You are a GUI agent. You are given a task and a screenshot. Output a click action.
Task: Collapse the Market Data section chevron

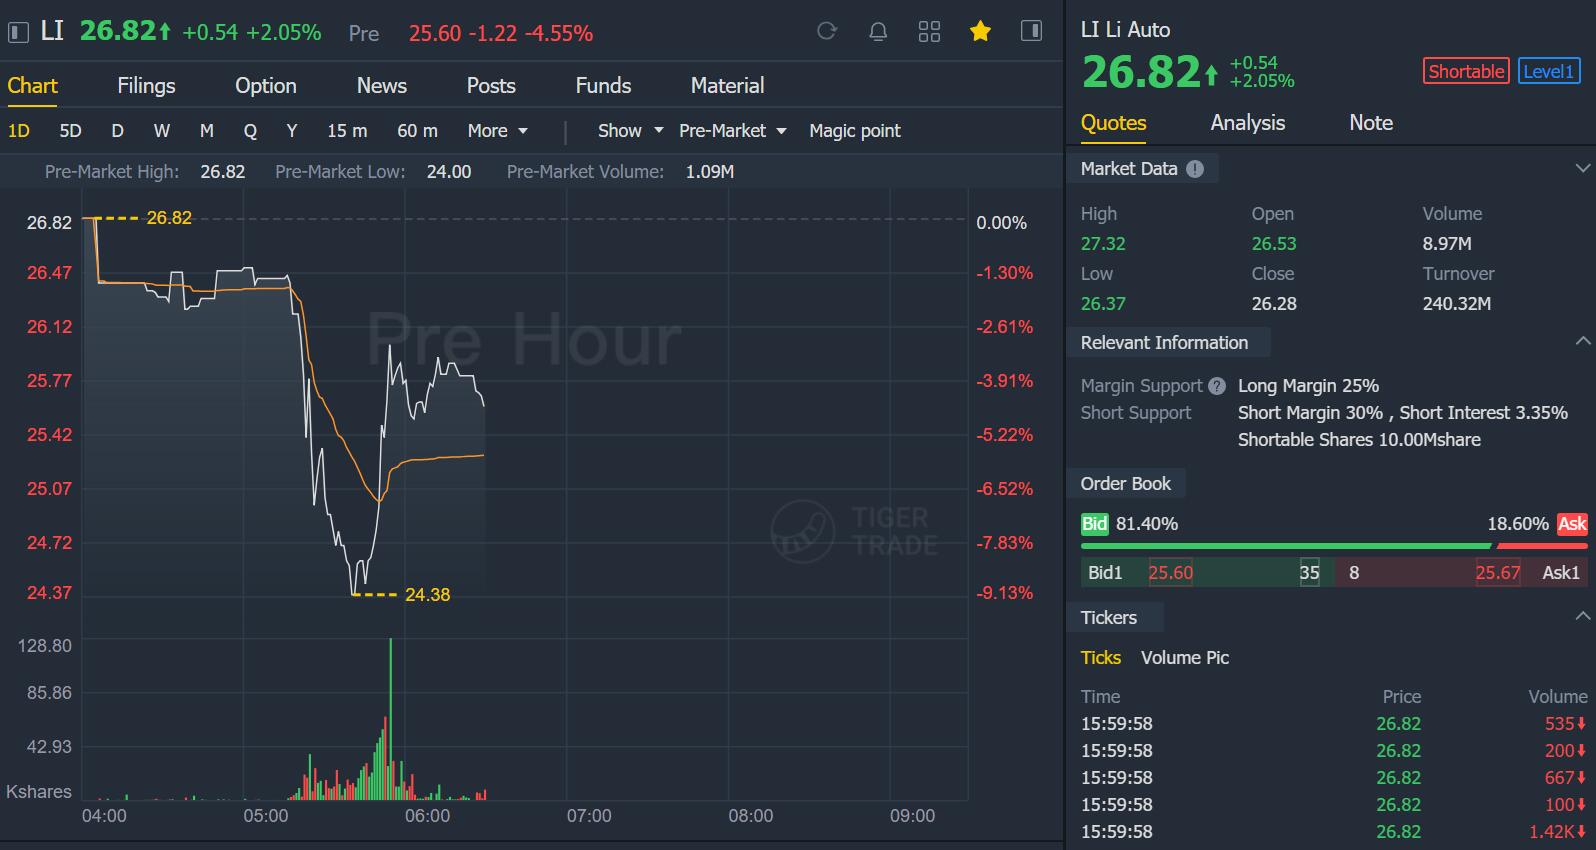click(x=1582, y=169)
